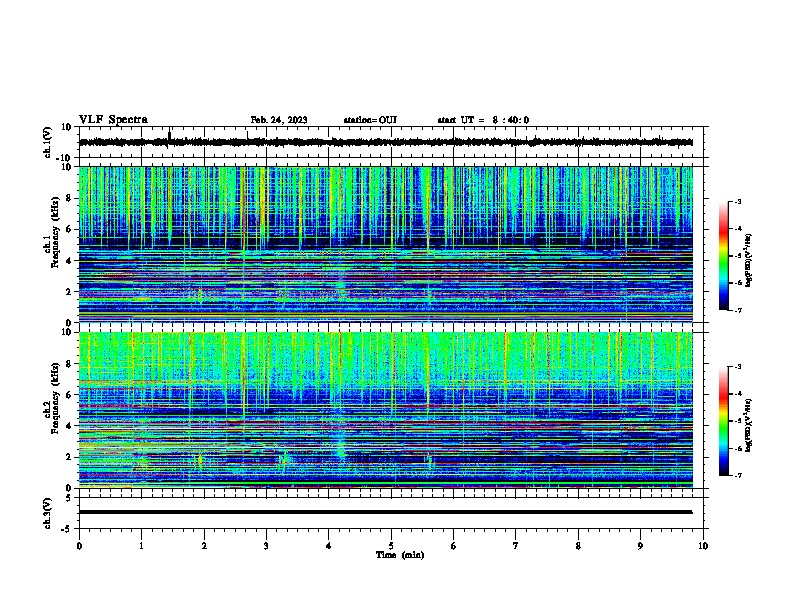Image resolution: width=792 pixels, height=612 pixels.
Task: Select the "Feb. 24, 2023" date text
Action: [279, 120]
